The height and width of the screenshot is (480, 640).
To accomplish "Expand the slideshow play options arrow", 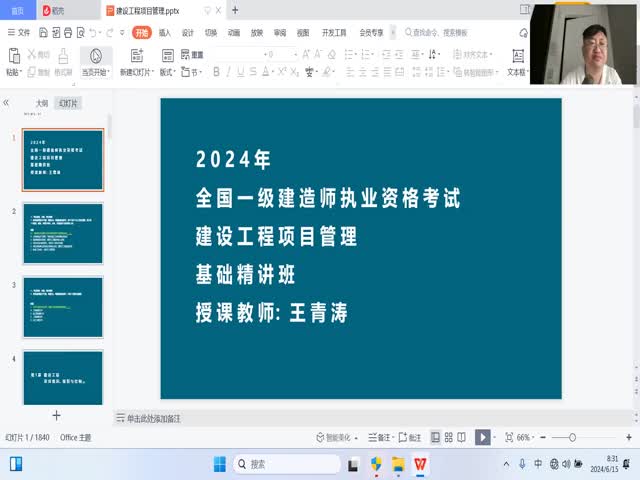I will click(x=494, y=438).
